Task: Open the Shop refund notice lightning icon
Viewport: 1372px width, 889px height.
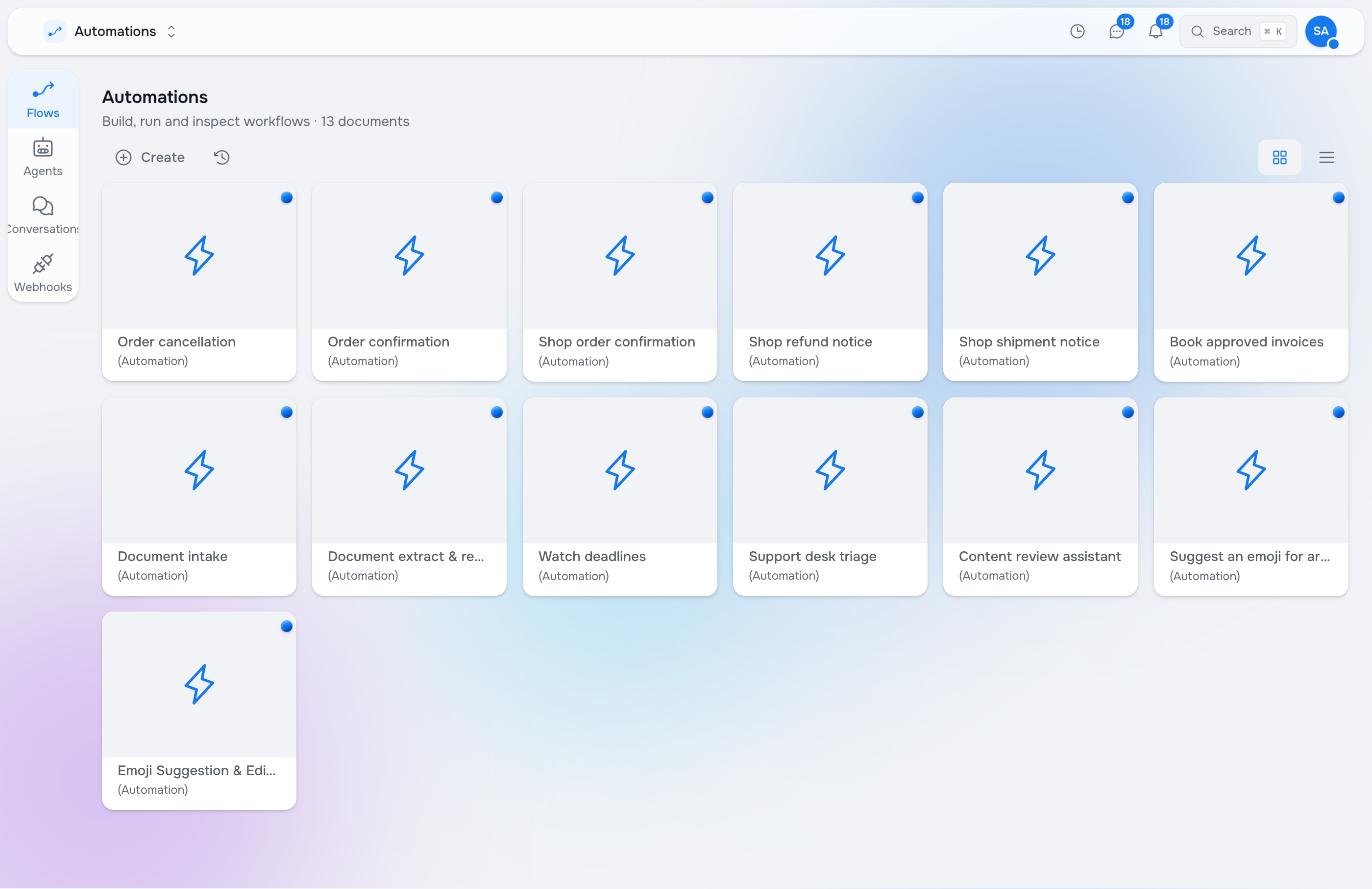Action: click(x=830, y=256)
